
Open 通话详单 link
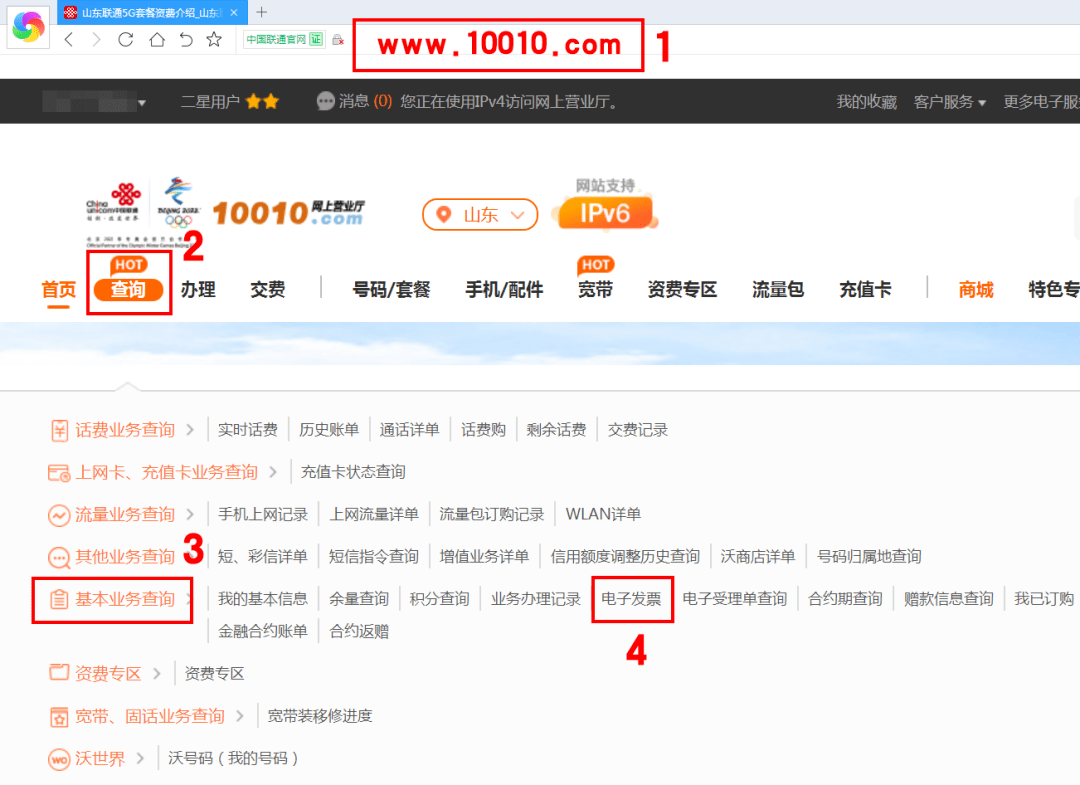tap(409, 430)
